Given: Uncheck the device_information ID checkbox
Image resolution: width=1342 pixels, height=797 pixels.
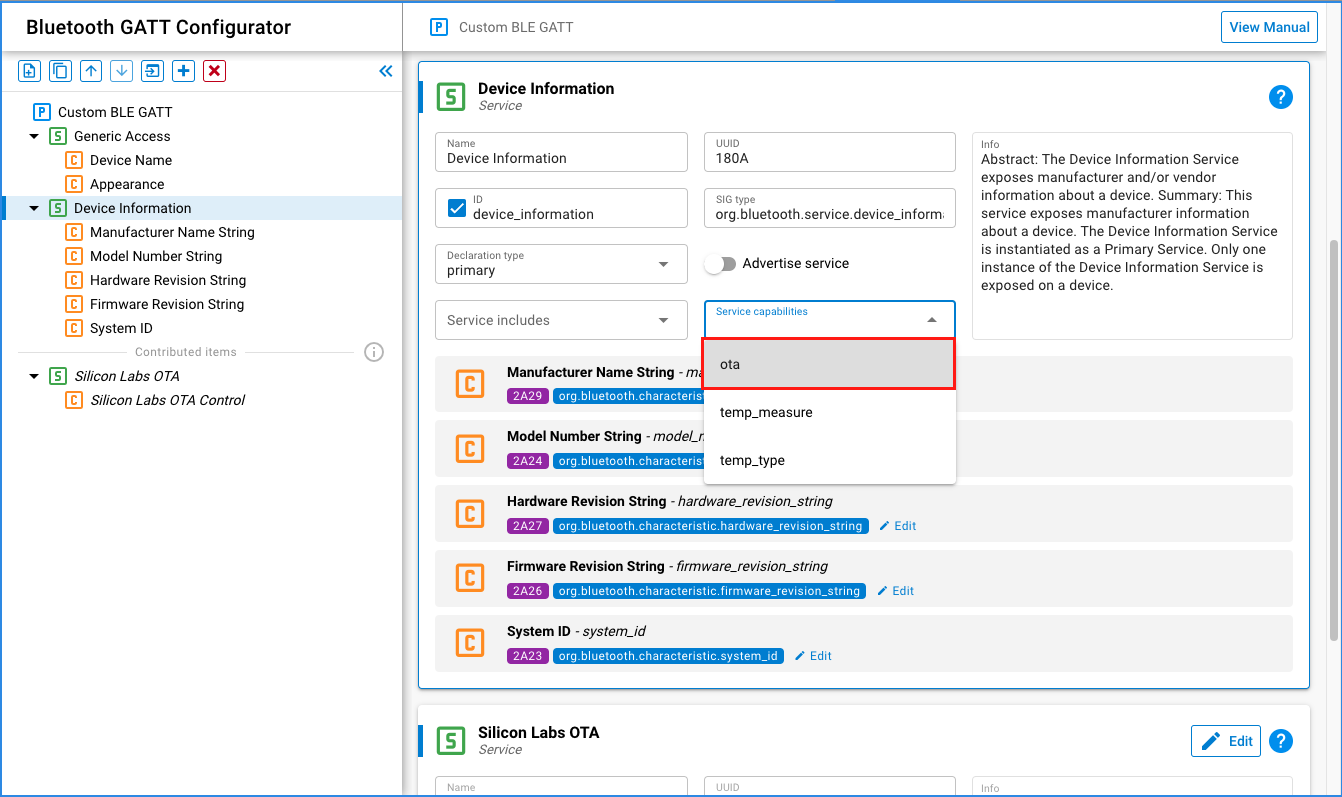Looking at the screenshot, I should pos(457,208).
